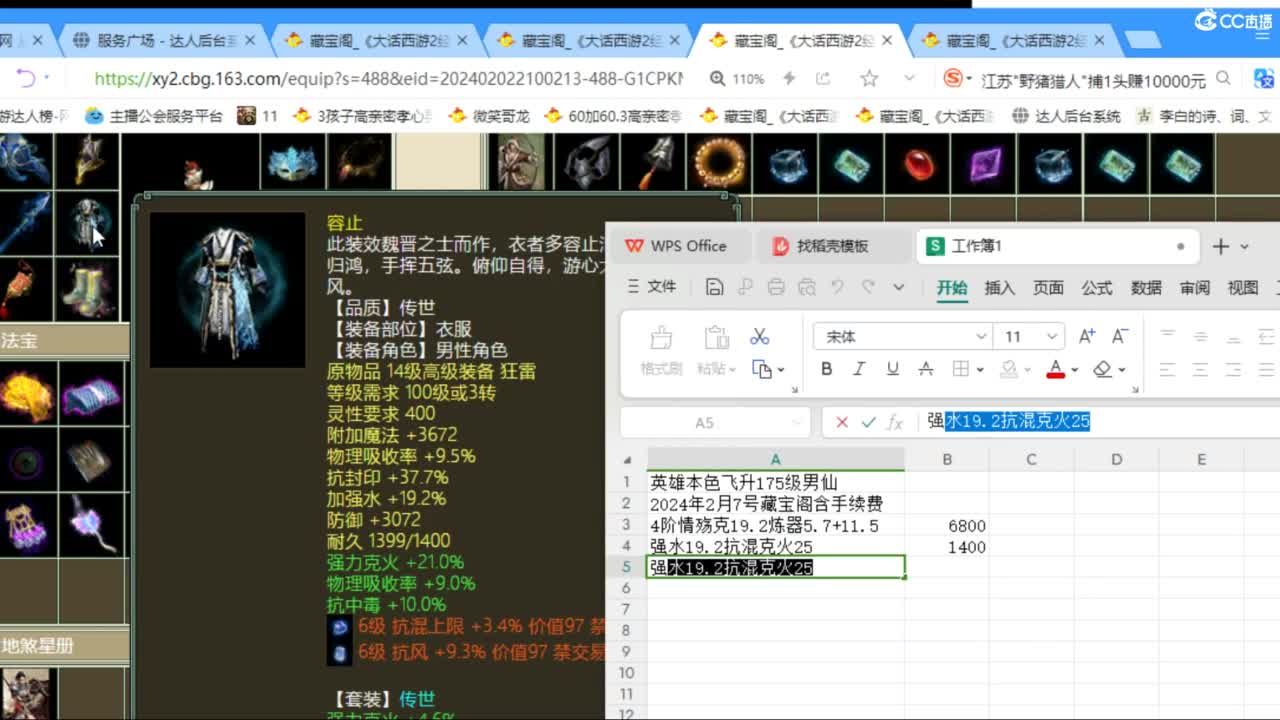Expand the copy dropdown arrow
The height and width of the screenshot is (720, 1280).
click(781, 370)
